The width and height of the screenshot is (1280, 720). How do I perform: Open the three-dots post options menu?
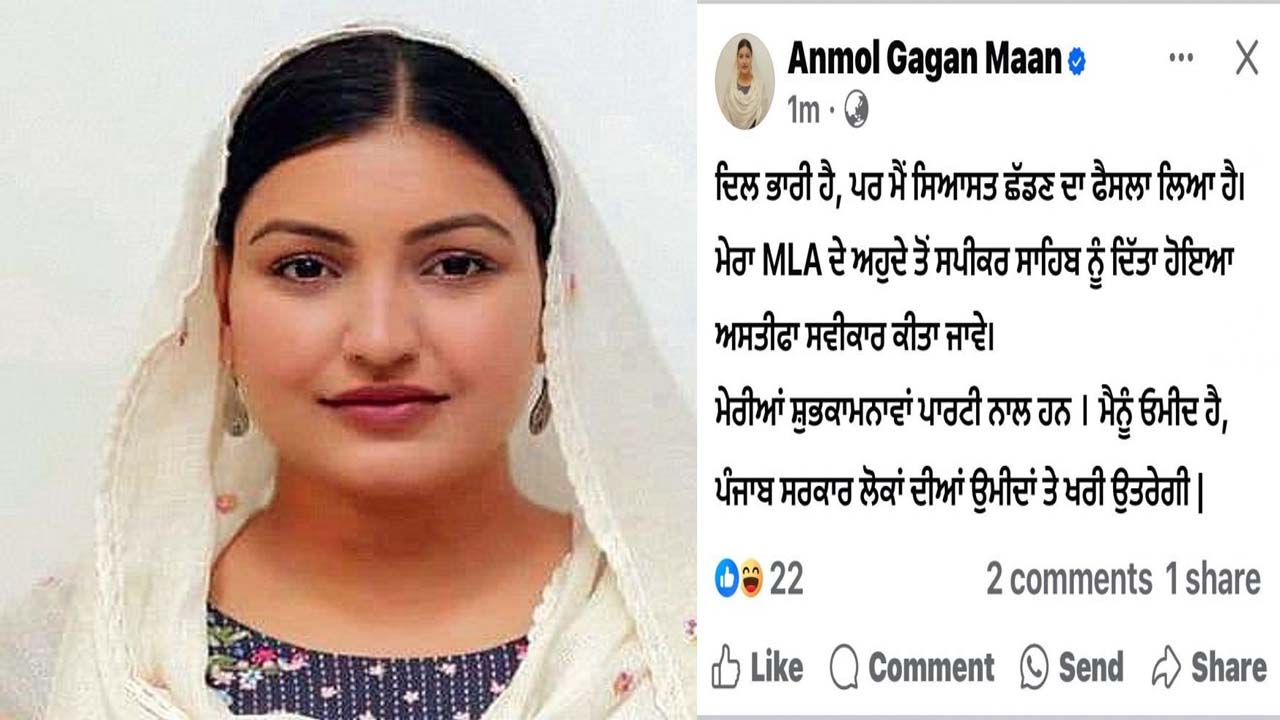[x=1181, y=58]
